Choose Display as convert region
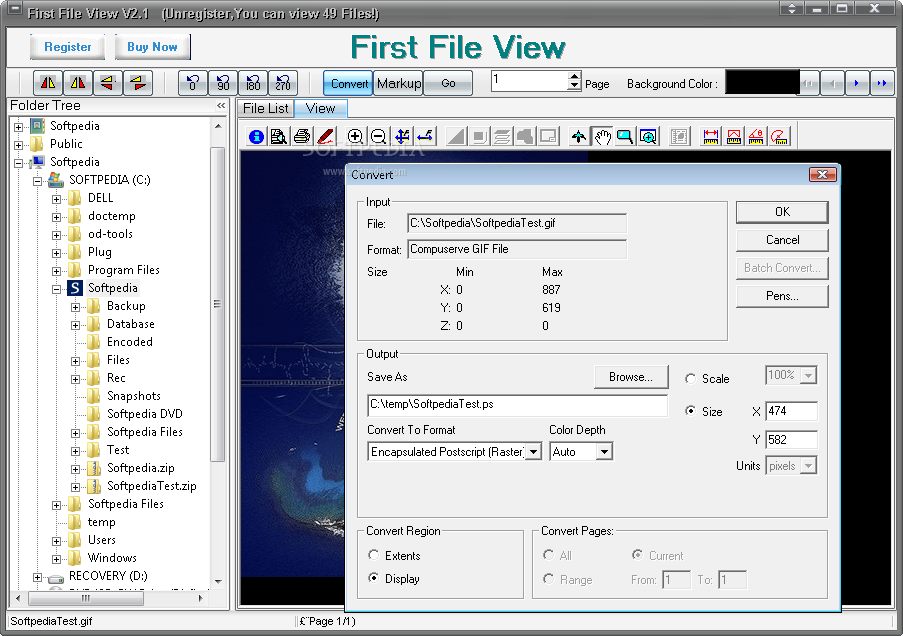The height and width of the screenshot is (636, 903). point(374,578)
